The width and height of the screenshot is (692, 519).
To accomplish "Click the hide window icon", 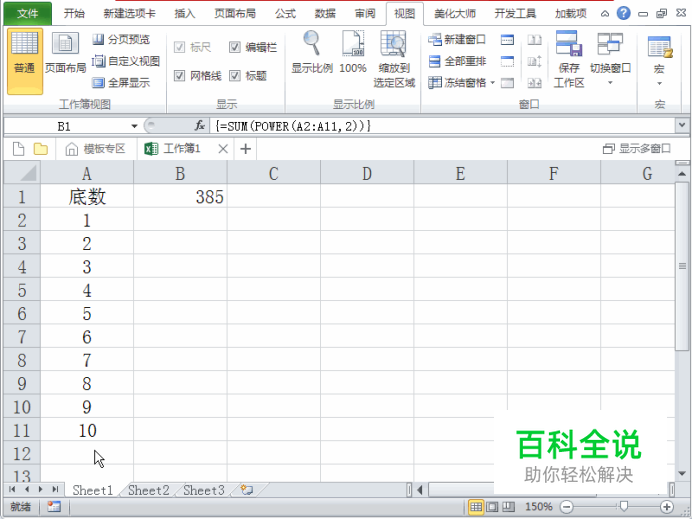I will 507,61.
